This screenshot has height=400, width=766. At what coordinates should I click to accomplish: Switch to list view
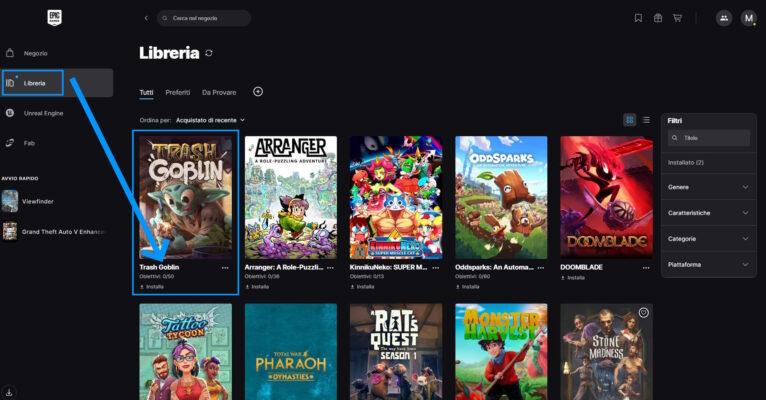coord(646,120)
